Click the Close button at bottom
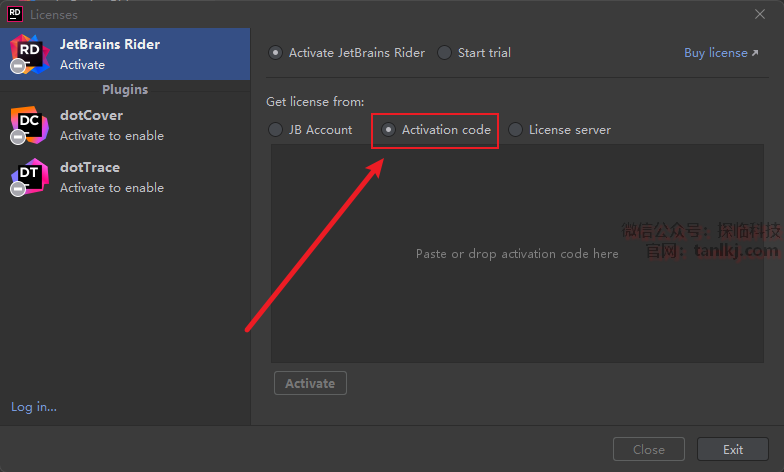 pos(648,449)
